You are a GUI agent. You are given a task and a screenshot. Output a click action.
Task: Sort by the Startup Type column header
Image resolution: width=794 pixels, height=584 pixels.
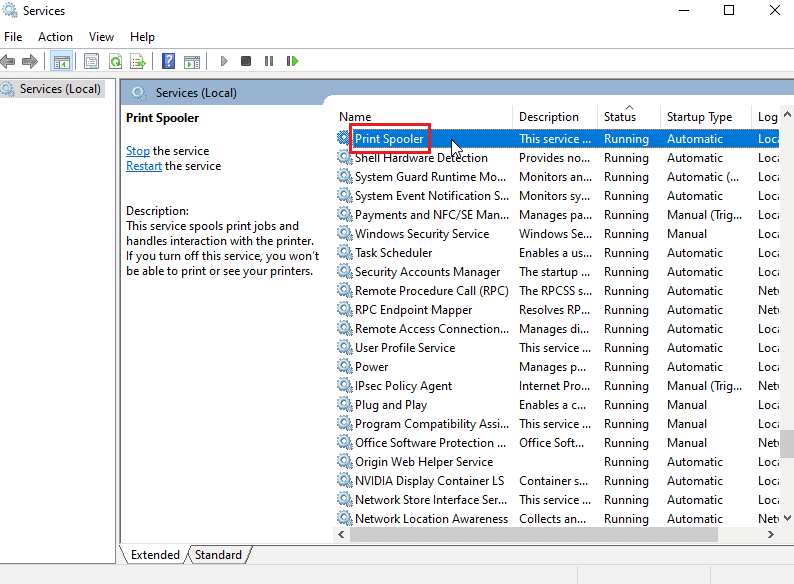tap(705, 117)
